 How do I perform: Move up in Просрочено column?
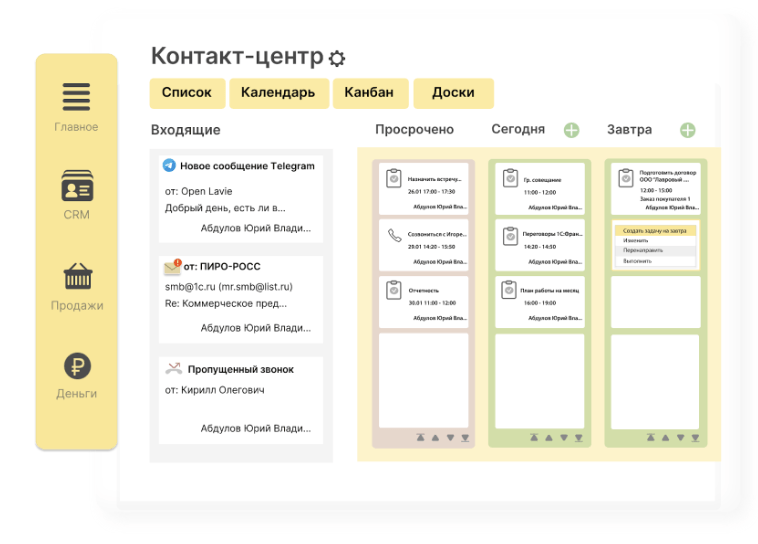pos(436,438)
